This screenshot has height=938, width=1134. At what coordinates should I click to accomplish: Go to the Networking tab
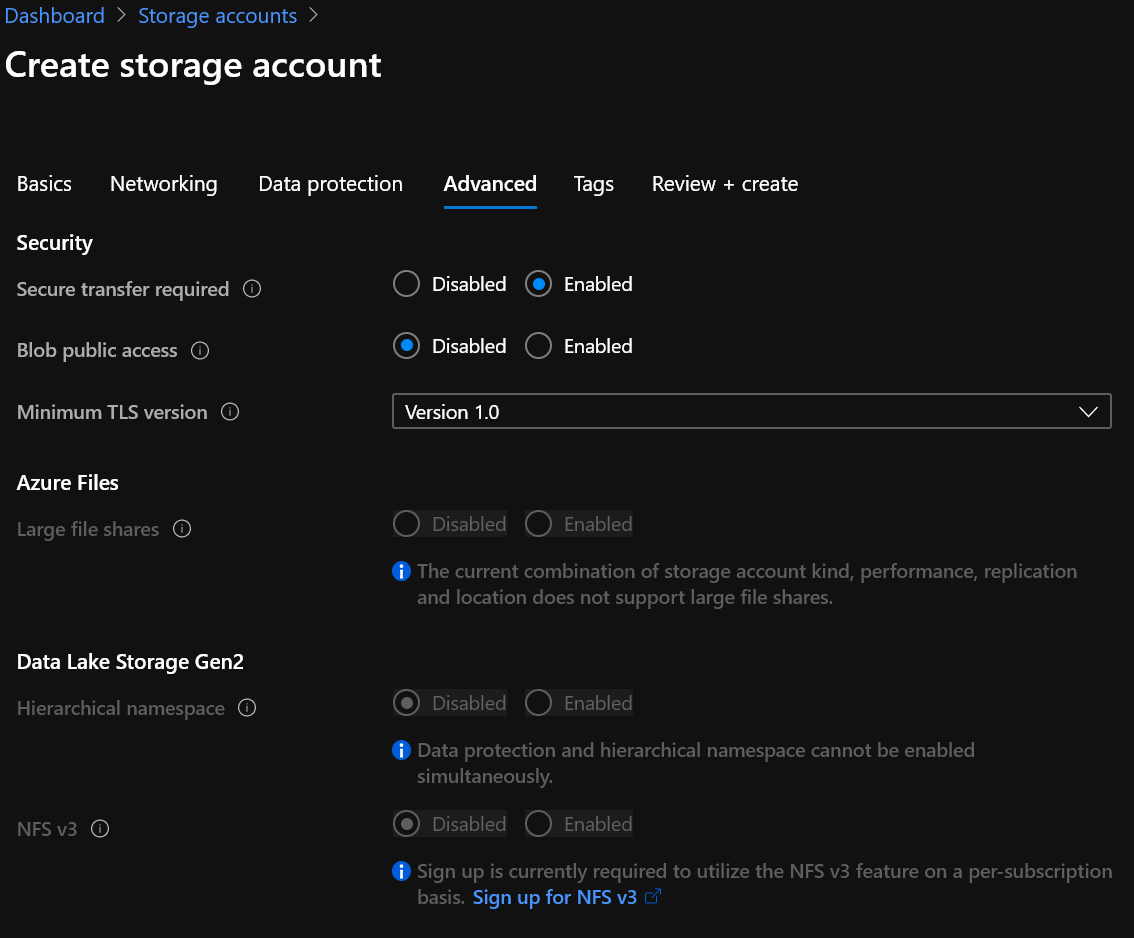click(x=163, y=184)
